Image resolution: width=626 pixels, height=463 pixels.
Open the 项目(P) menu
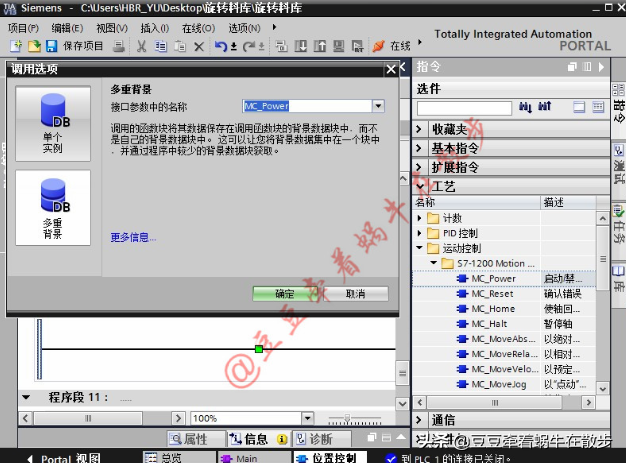[x=23, y=28]
